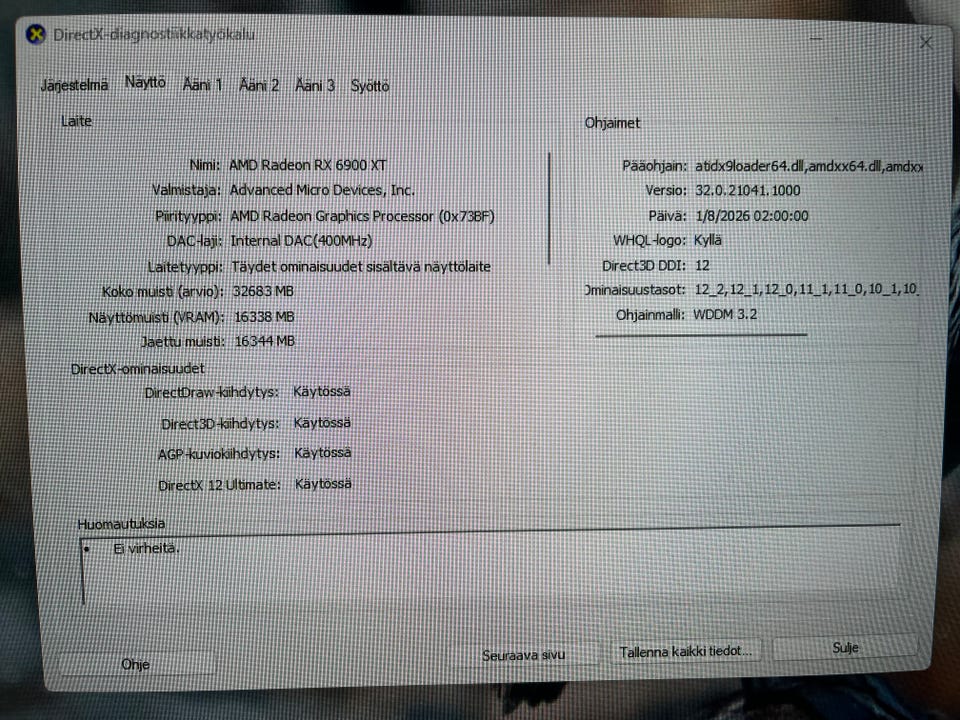Image resolution: width=960 pixels, height=720 pixels.
Task: Open the Ääni 2 tab
Action: click(259, 85)
